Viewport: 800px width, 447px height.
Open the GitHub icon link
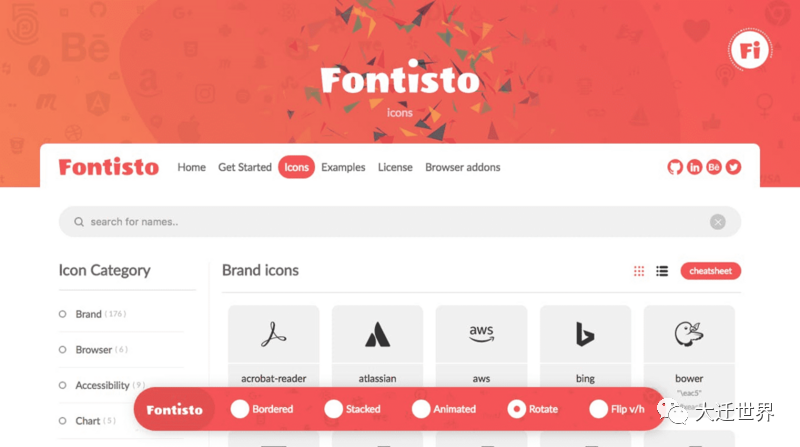[x=674, y=167]
